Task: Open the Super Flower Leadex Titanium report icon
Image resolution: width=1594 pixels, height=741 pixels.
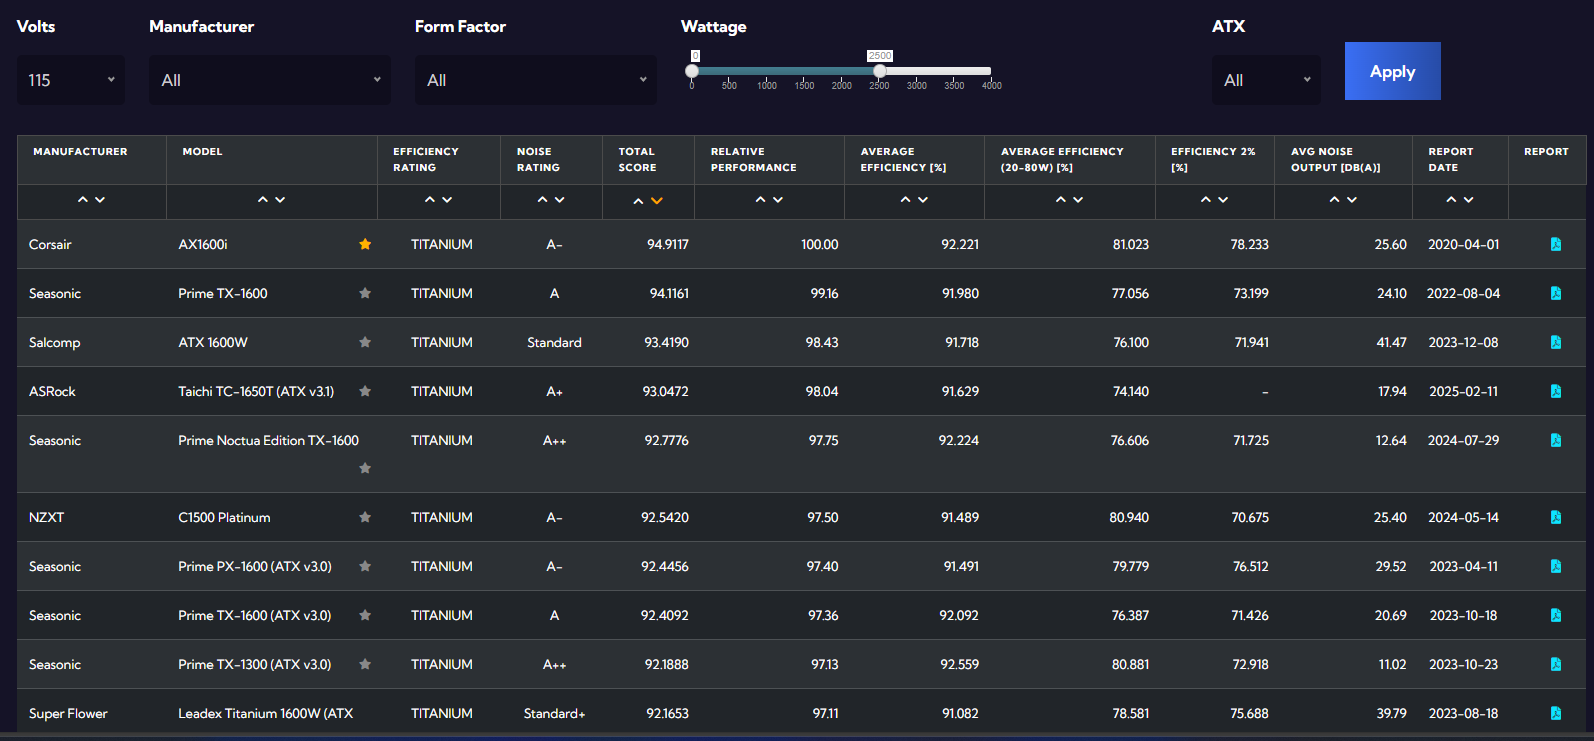Action: tap(1555, 713)
